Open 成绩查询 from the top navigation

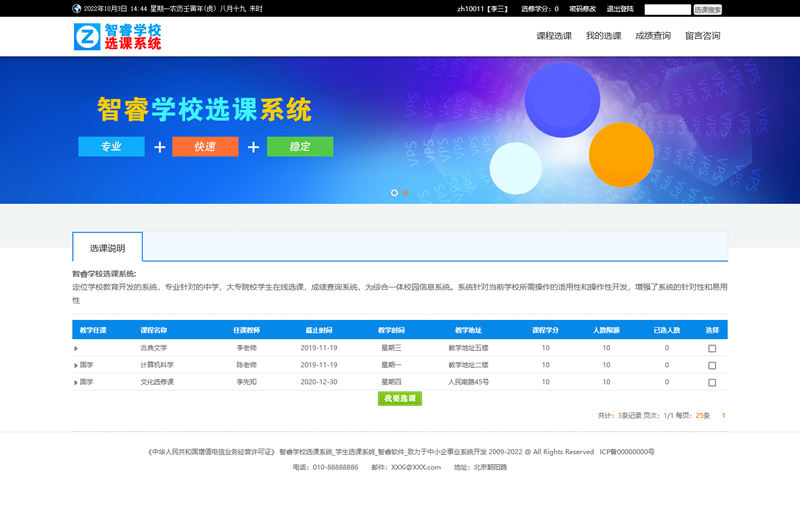[653, 36]
